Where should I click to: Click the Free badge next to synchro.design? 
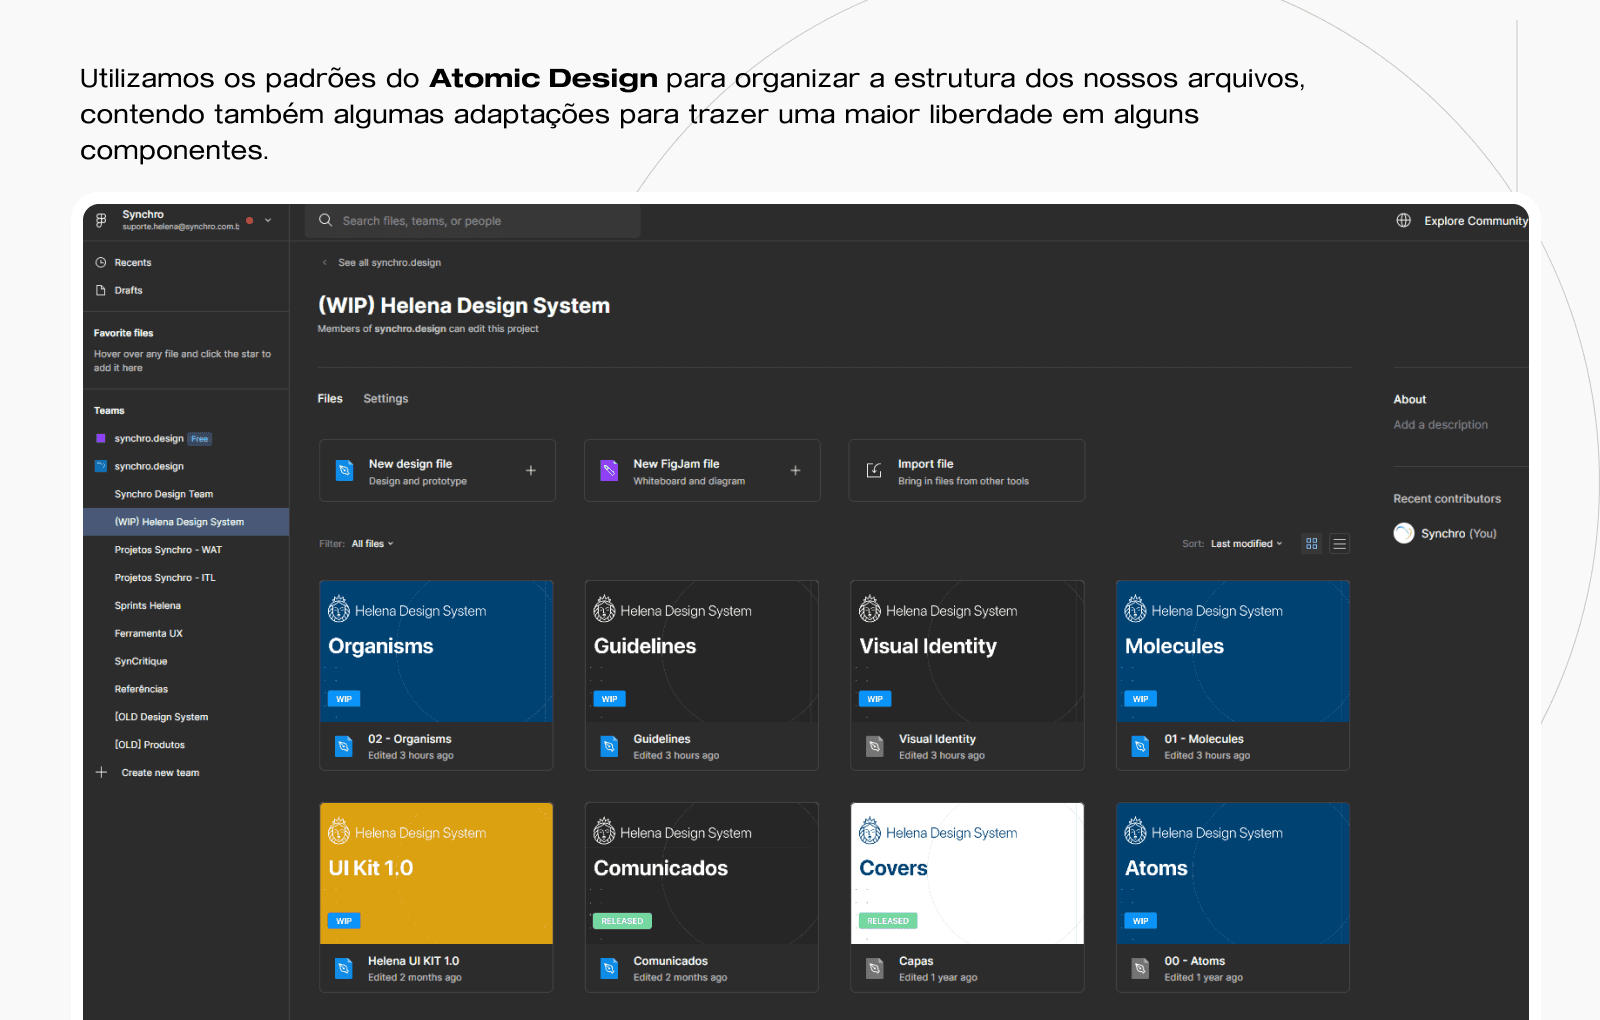pos(200,439)
